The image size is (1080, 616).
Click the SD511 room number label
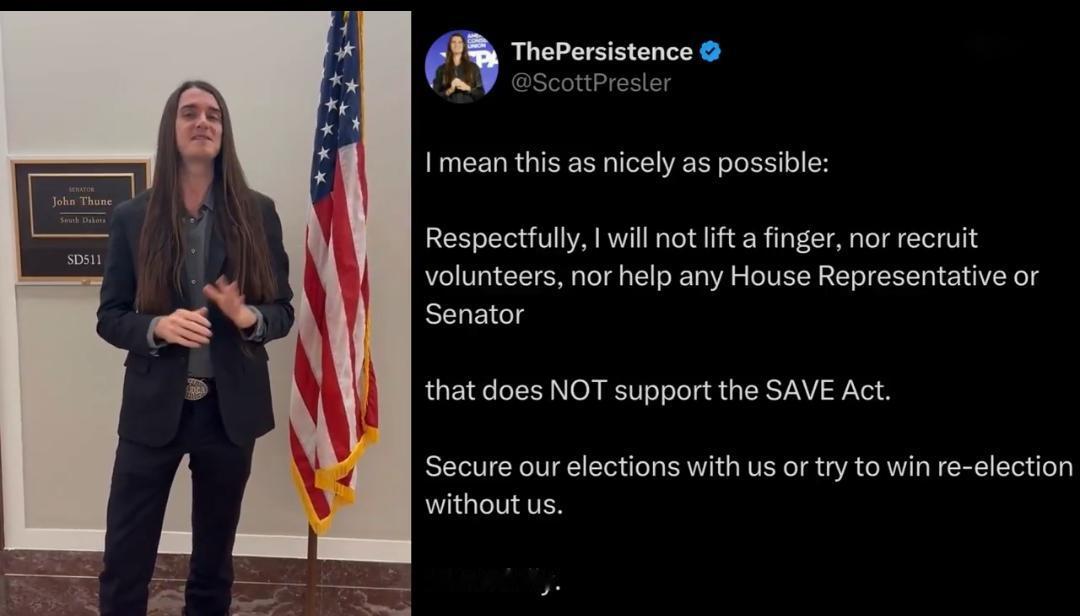[x=84, y=260]
